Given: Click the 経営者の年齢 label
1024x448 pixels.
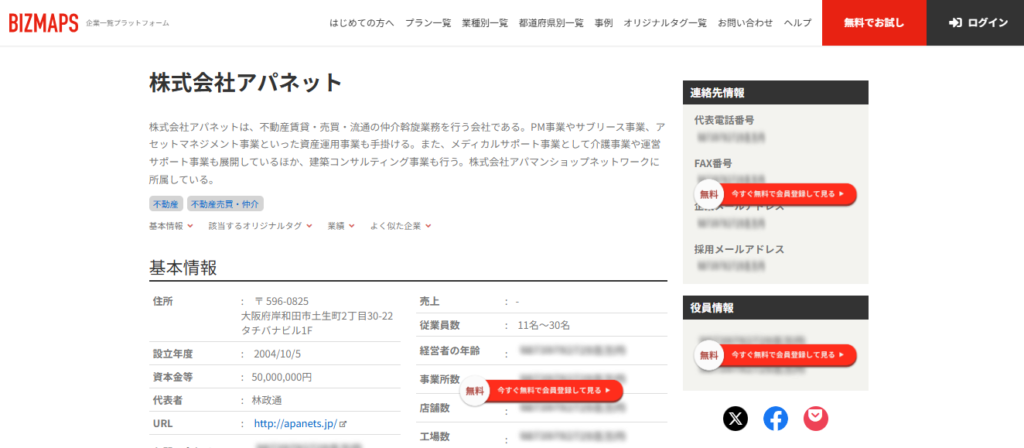Looking at the screenshot, I should pyautogui.click(x=449, y=351).
